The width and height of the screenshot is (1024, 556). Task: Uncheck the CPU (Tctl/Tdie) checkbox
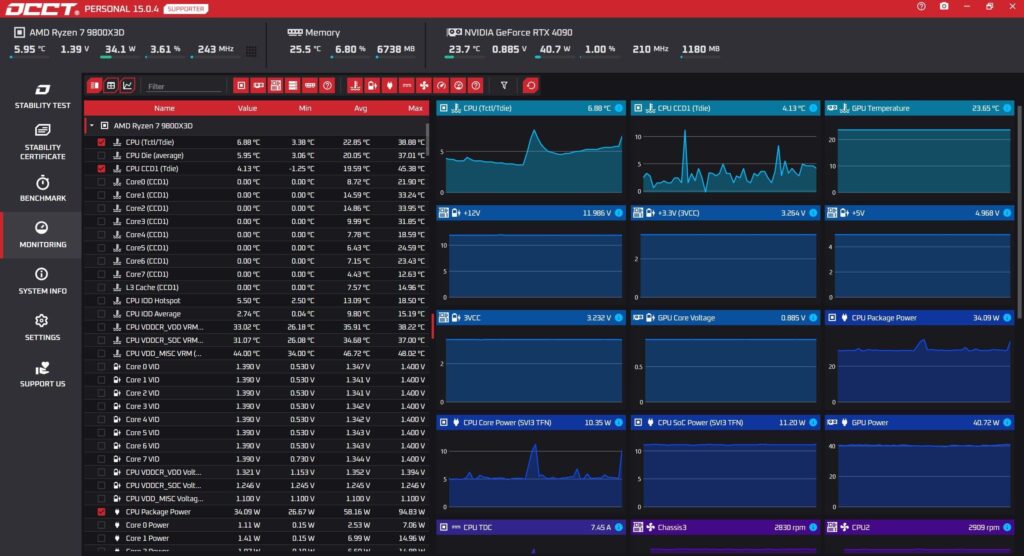[101, 142]
